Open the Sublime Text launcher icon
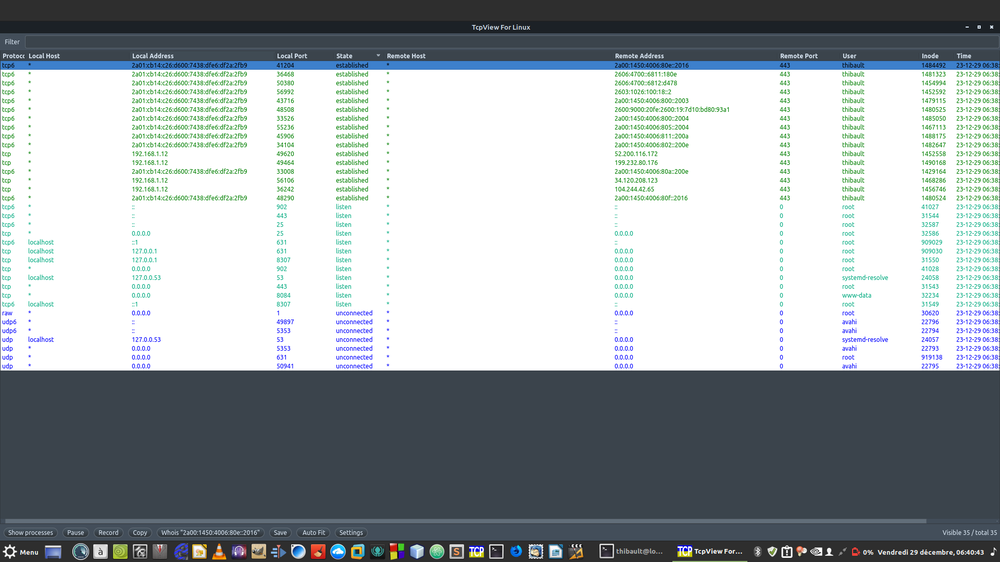The height and width of the screenshot is (562, 1000). (x=456, y=551)
